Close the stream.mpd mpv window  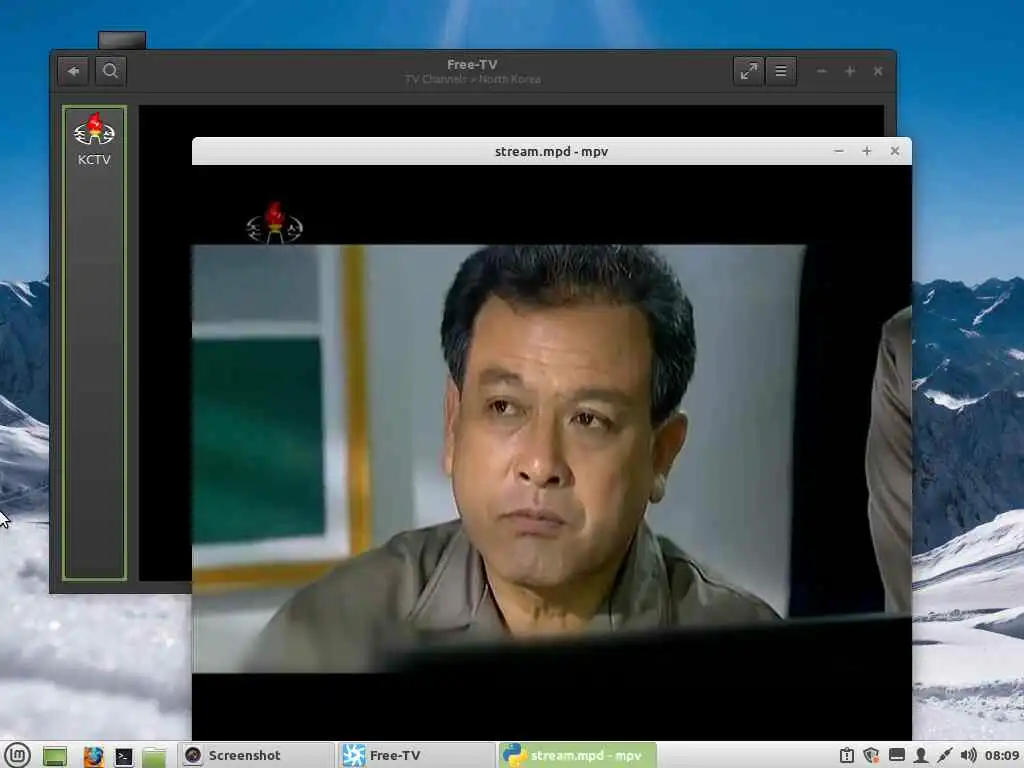(x=895, y=152)
